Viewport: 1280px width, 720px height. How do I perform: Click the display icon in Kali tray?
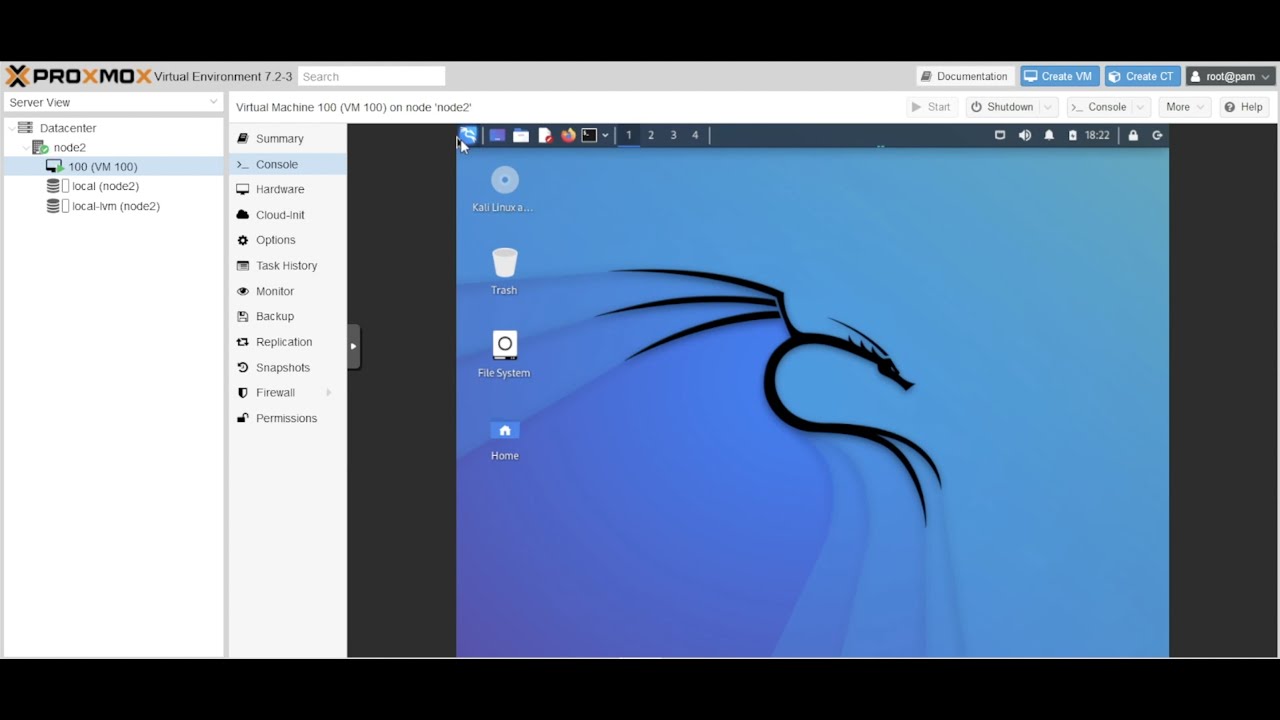point(1000,135)
